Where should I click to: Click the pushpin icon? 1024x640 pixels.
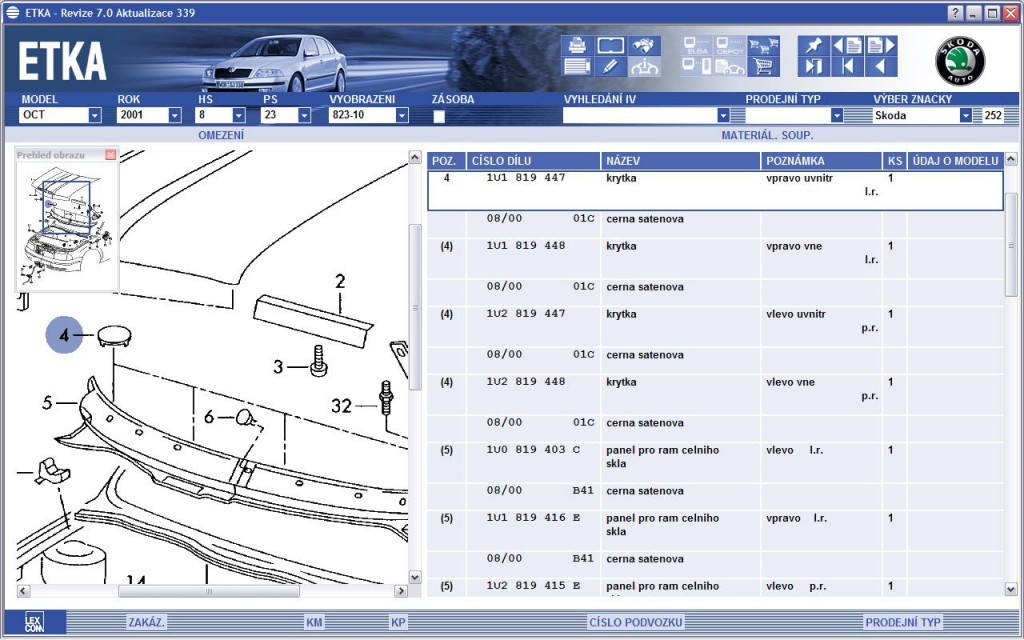click(x=814, y=46)
